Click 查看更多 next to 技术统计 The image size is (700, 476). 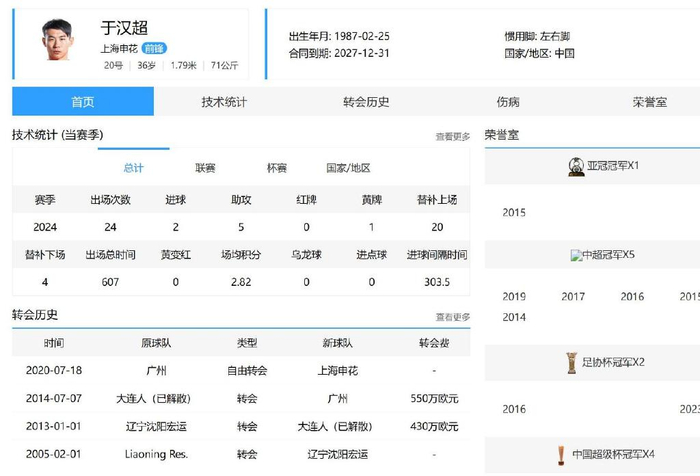(453, 137)
